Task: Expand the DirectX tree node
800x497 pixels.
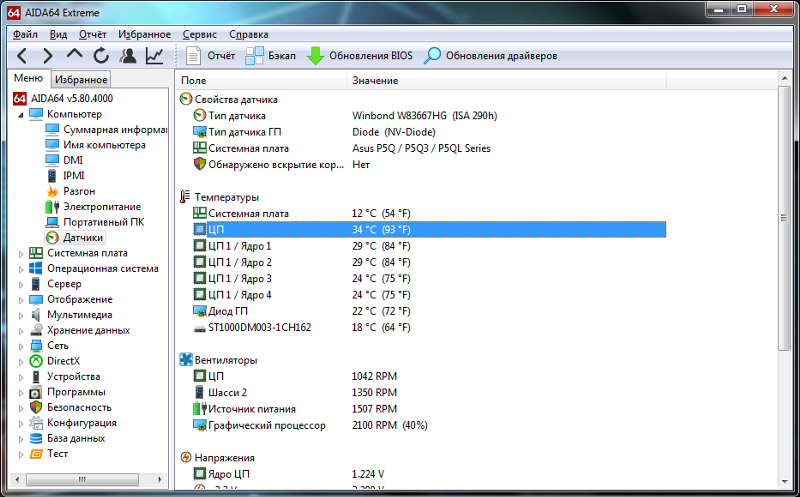Action: pos(20,362)
